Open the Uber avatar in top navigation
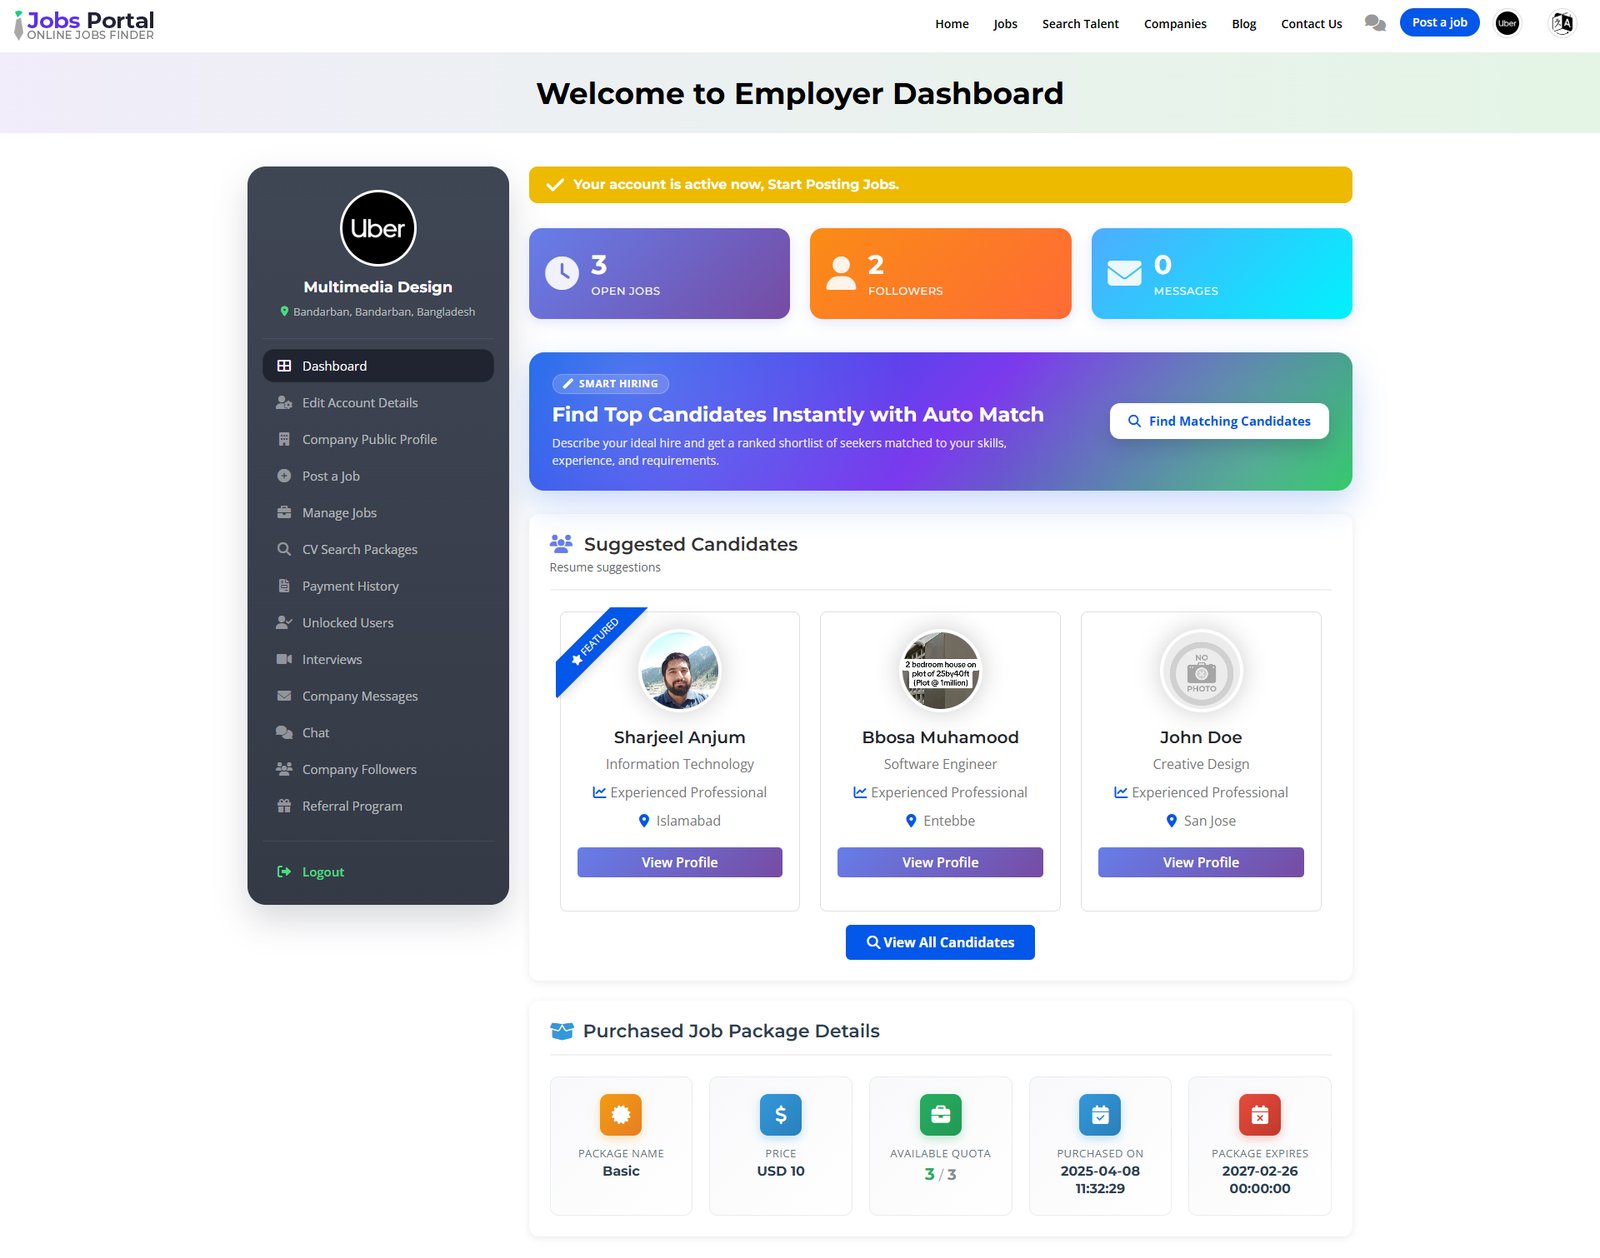 coord(1507,23)
